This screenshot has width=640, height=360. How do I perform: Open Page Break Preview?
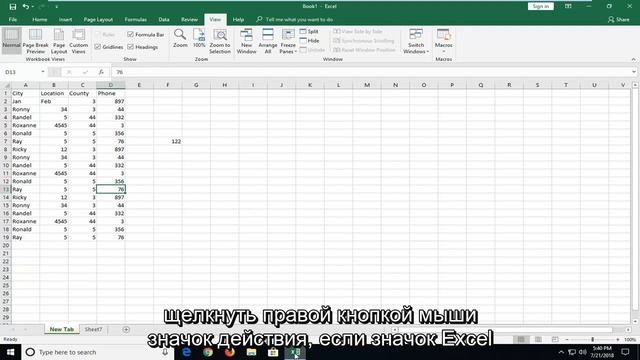[x=36, y=41]
